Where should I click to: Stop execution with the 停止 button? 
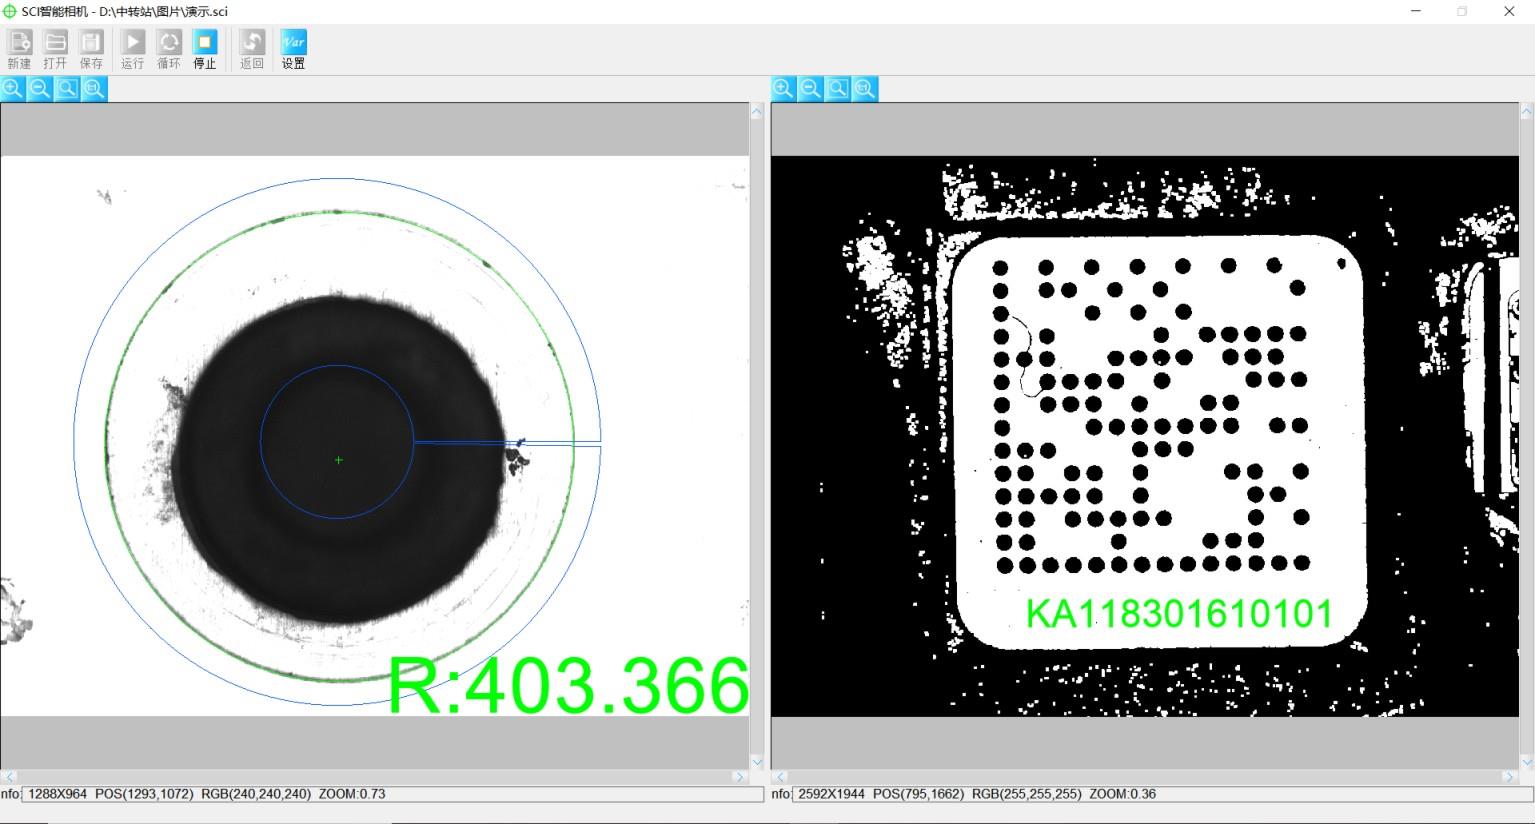[205, 48]
